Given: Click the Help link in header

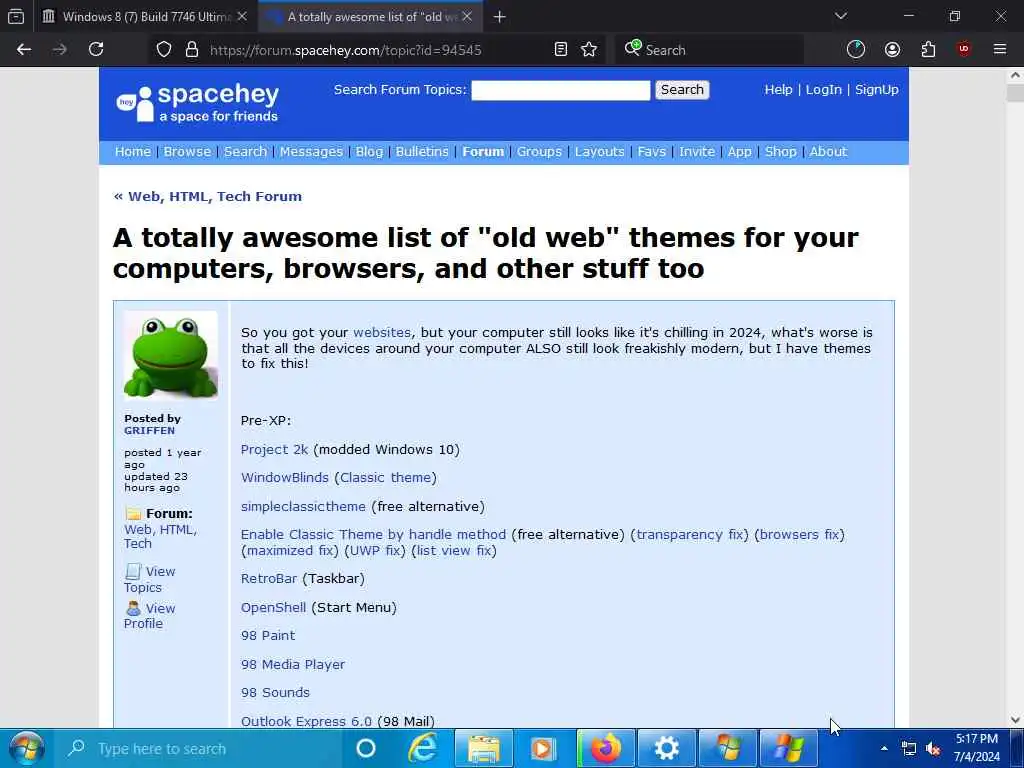Looking at the screenshot, I should click(778, 90).
